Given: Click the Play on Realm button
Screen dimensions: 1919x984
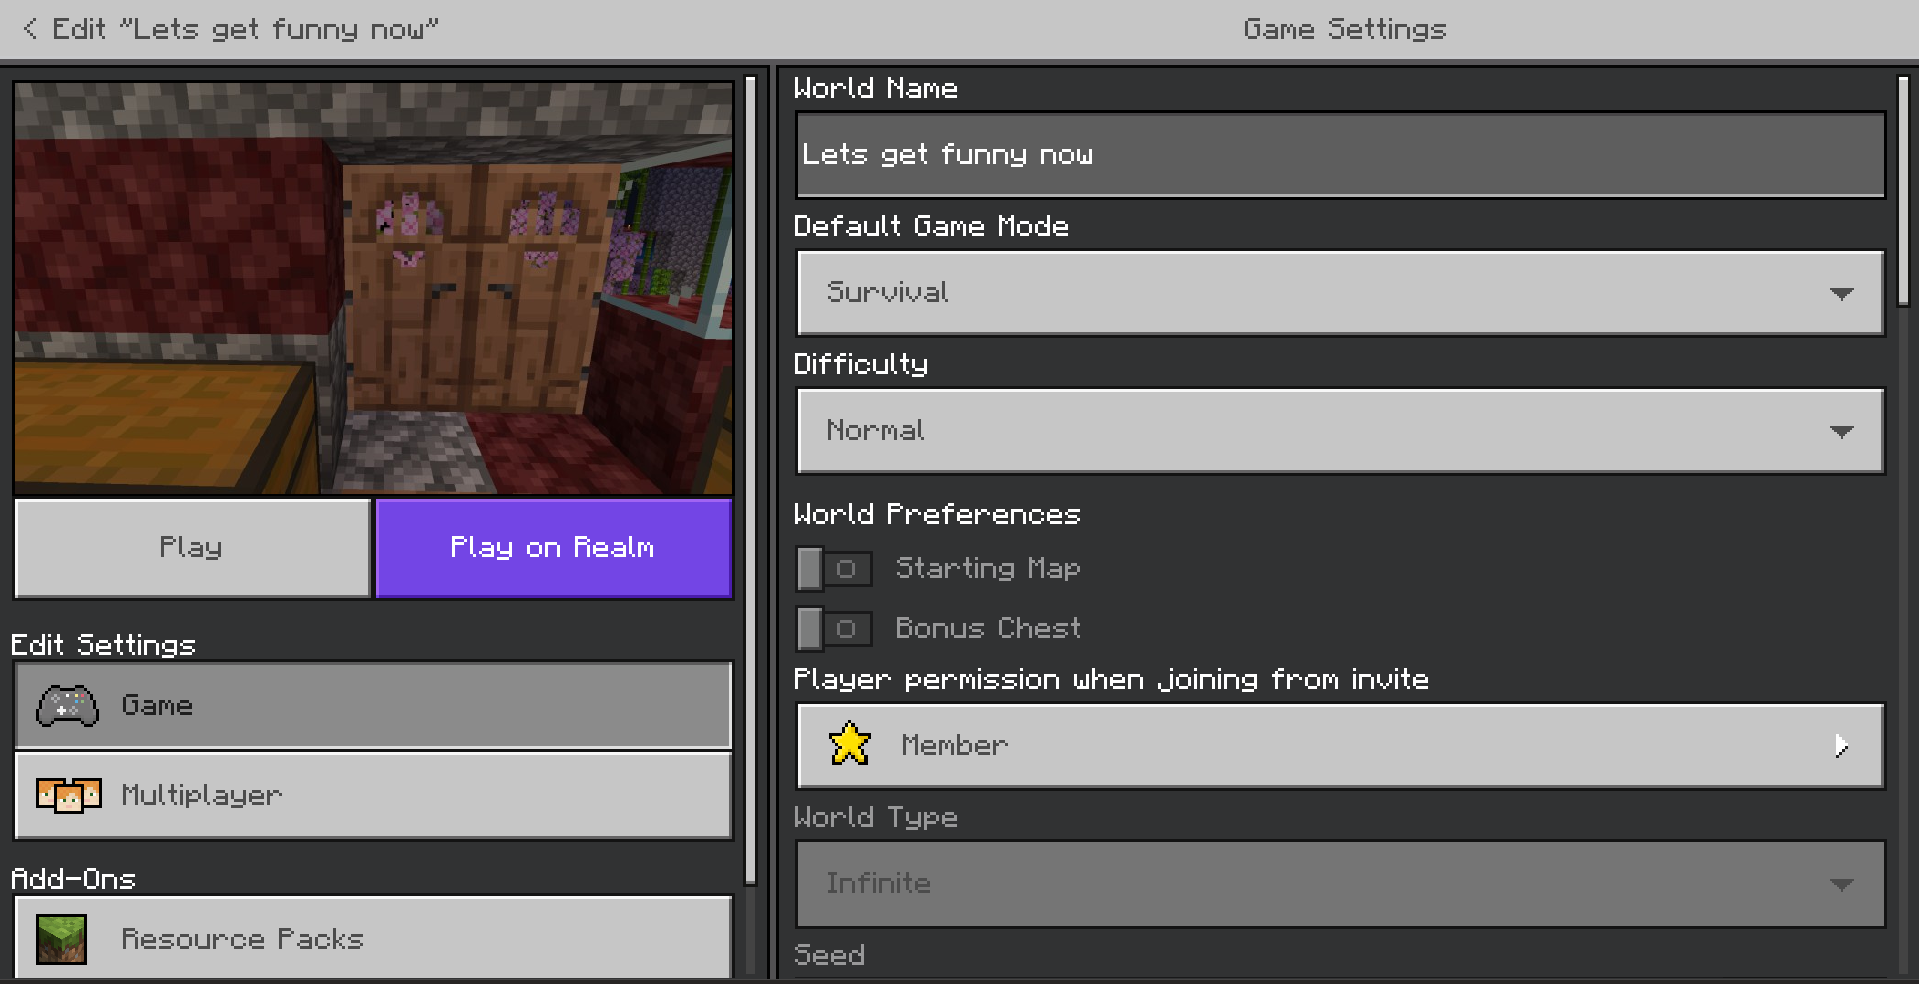Looking at the screenshot, I should [x=554, y=548].
